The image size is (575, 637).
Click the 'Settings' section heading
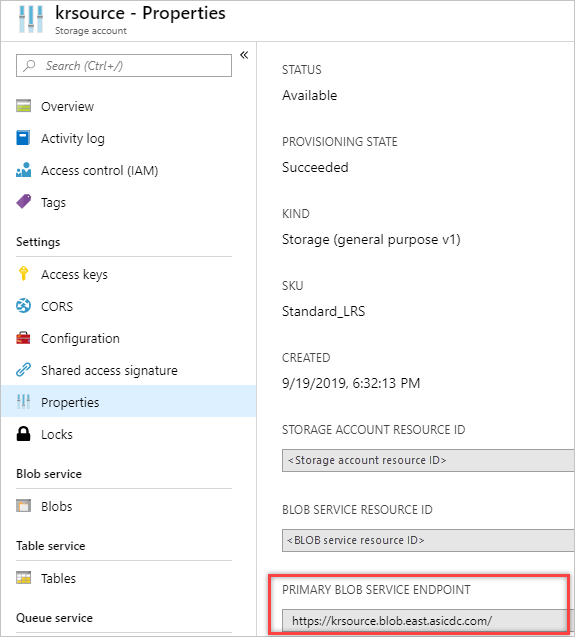click(38, 242)
